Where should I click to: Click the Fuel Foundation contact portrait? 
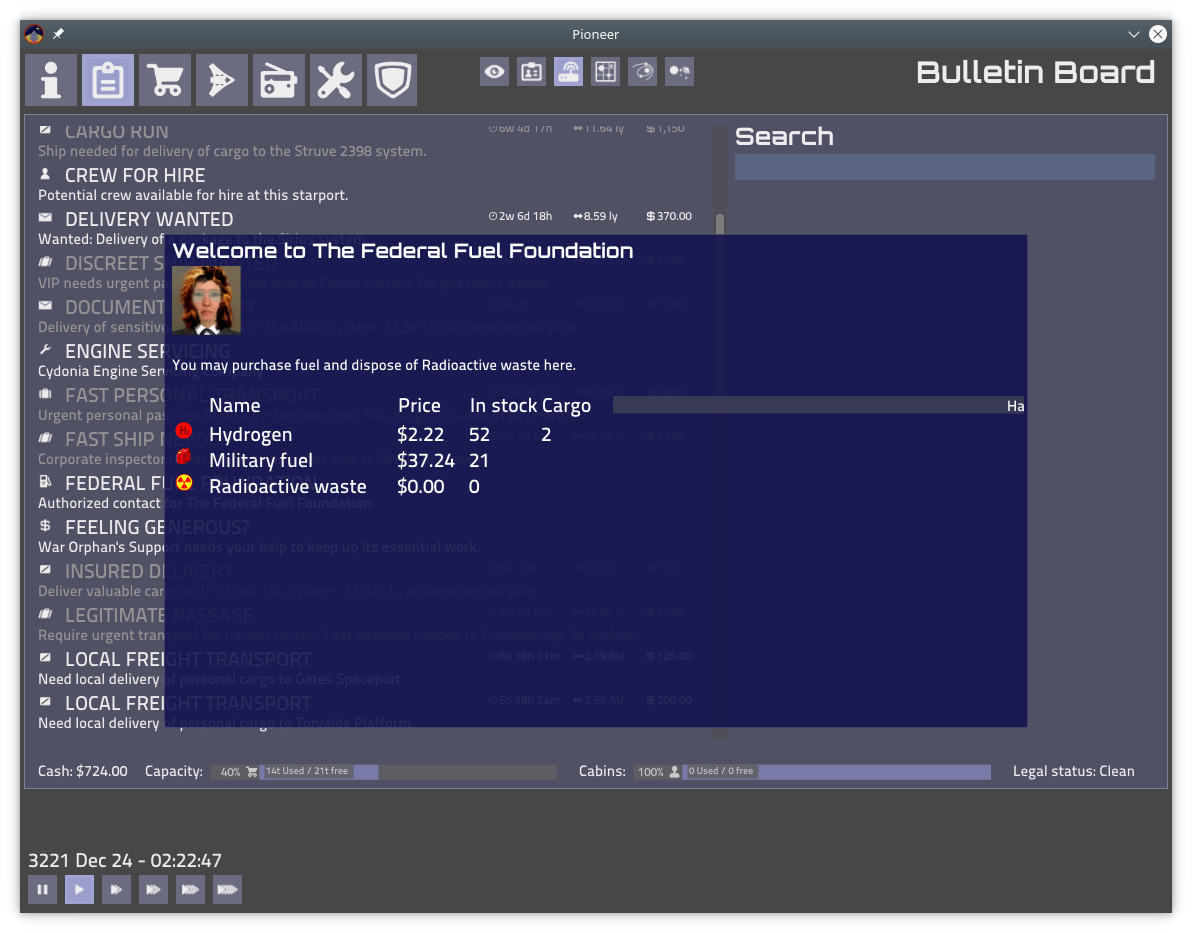point(206,300)
